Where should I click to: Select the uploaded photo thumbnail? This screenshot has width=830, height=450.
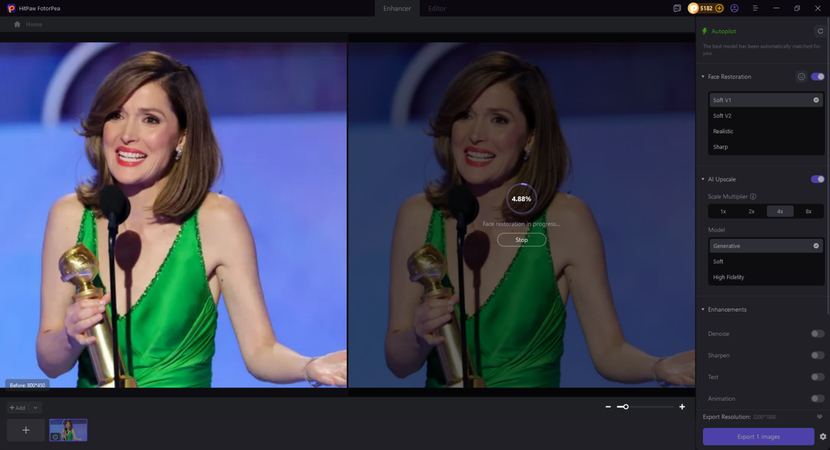68,430
